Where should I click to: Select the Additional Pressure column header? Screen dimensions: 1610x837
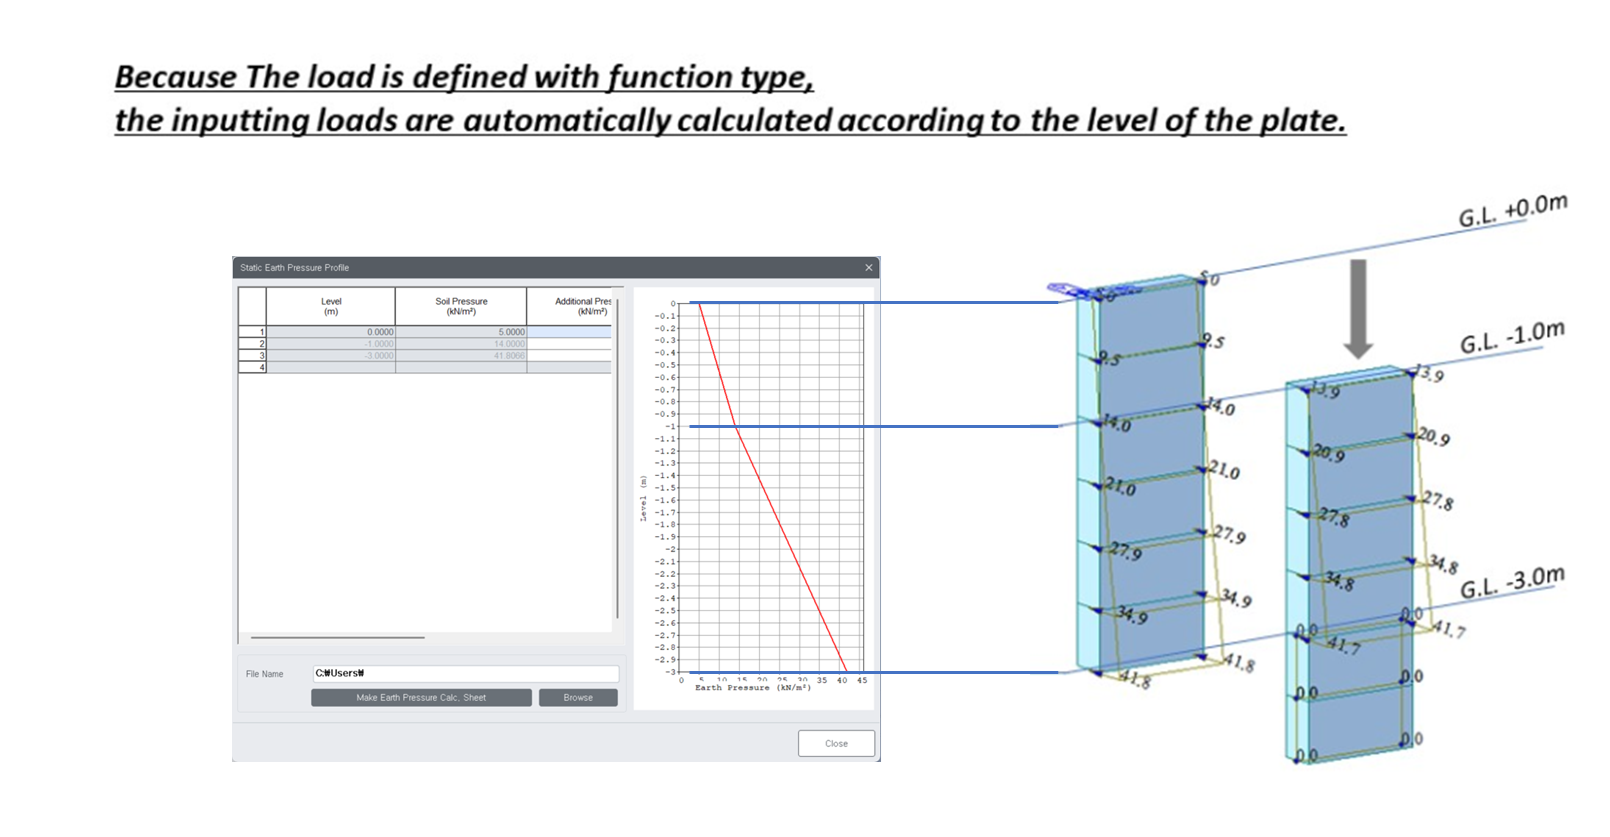(570, 306)
